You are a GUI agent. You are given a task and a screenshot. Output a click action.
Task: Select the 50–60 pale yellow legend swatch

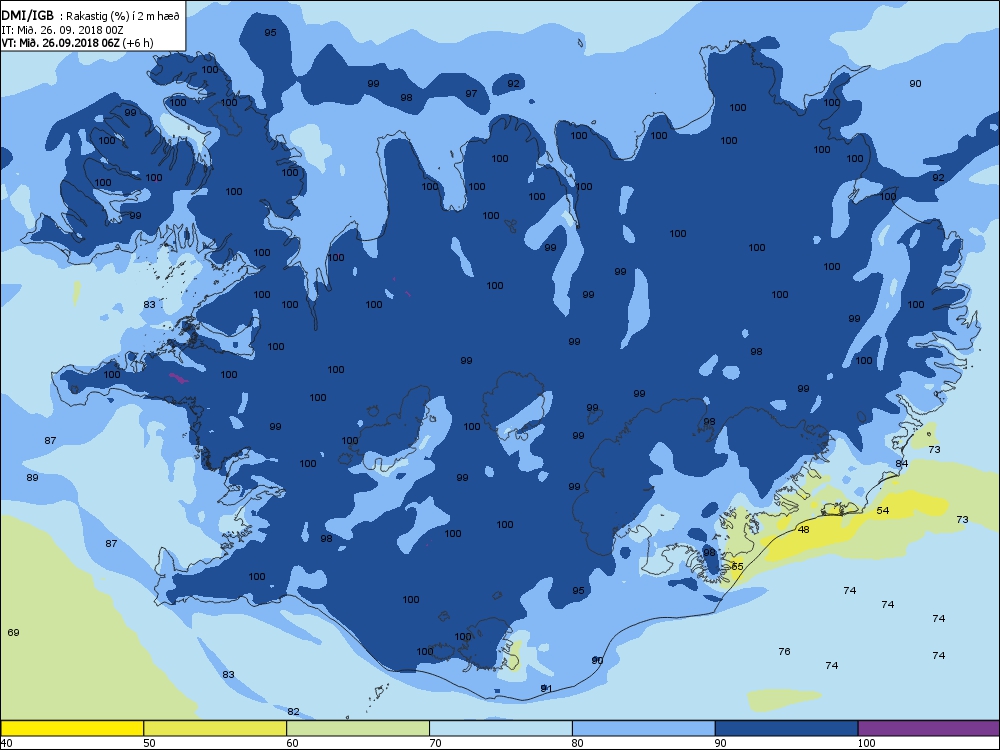coord(215,728)
